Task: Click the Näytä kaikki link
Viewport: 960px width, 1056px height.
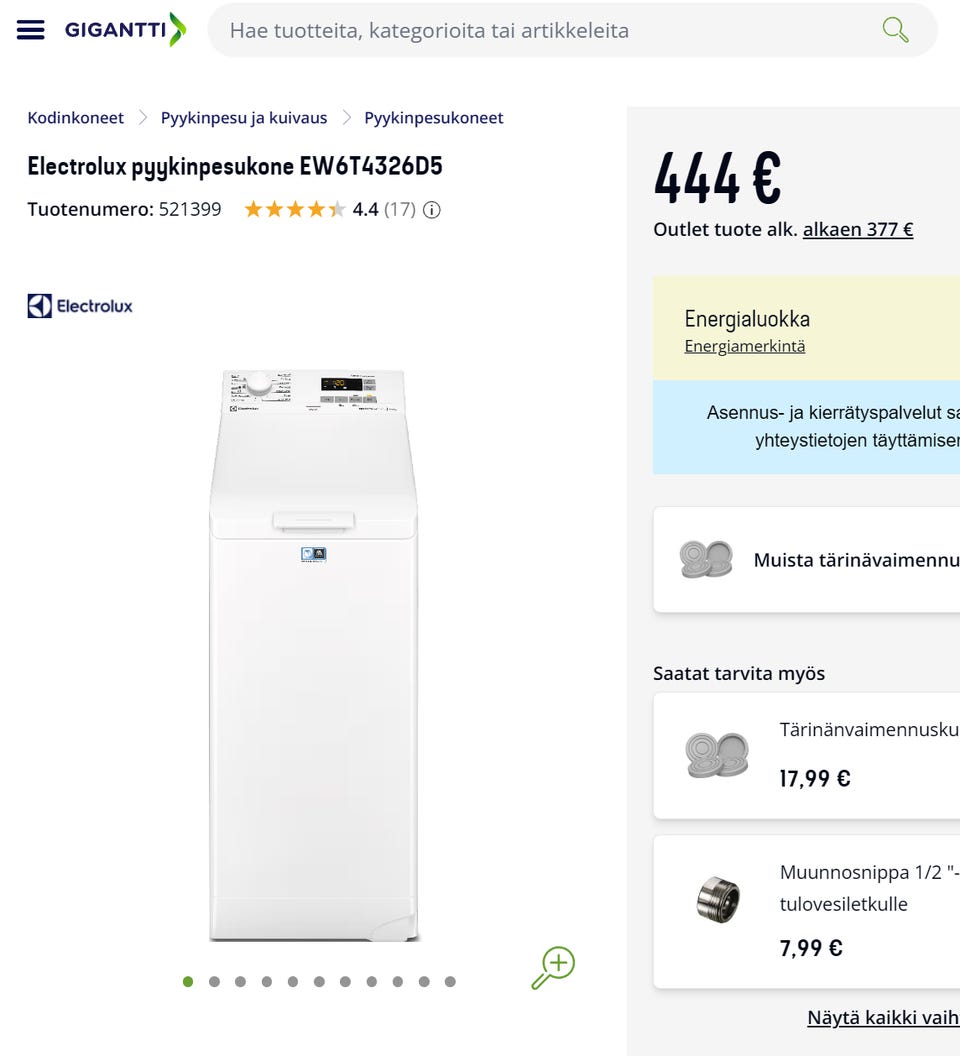Action: coord(882,1017)
